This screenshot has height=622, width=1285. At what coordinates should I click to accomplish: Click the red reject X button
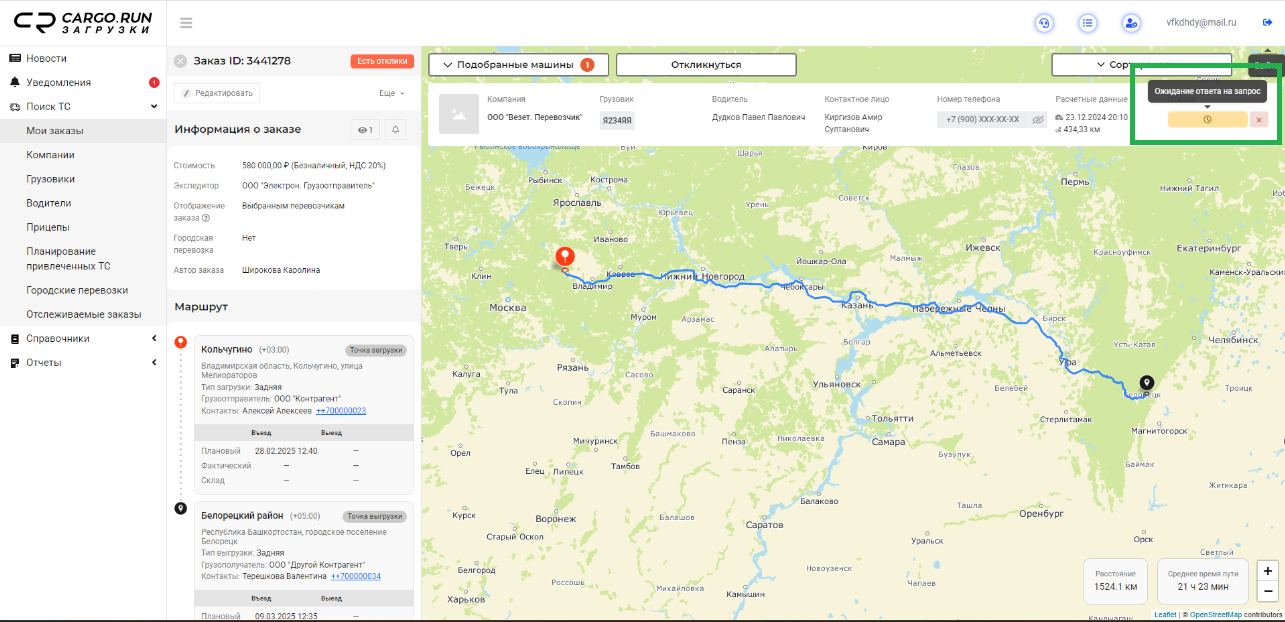[x=1259, y=119]
